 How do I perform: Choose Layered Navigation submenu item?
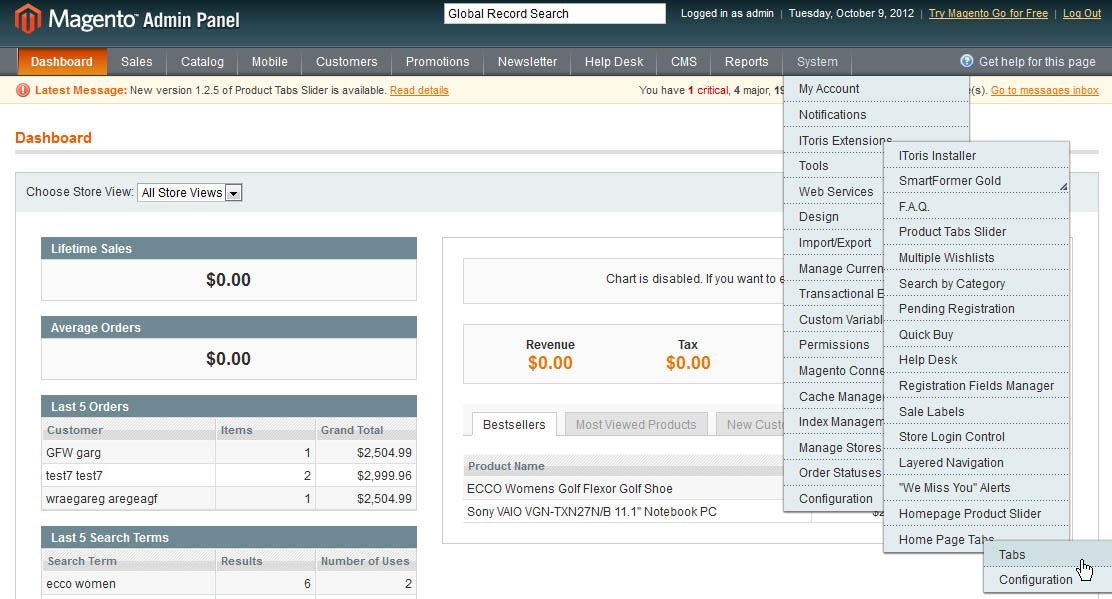coord(976,462)
